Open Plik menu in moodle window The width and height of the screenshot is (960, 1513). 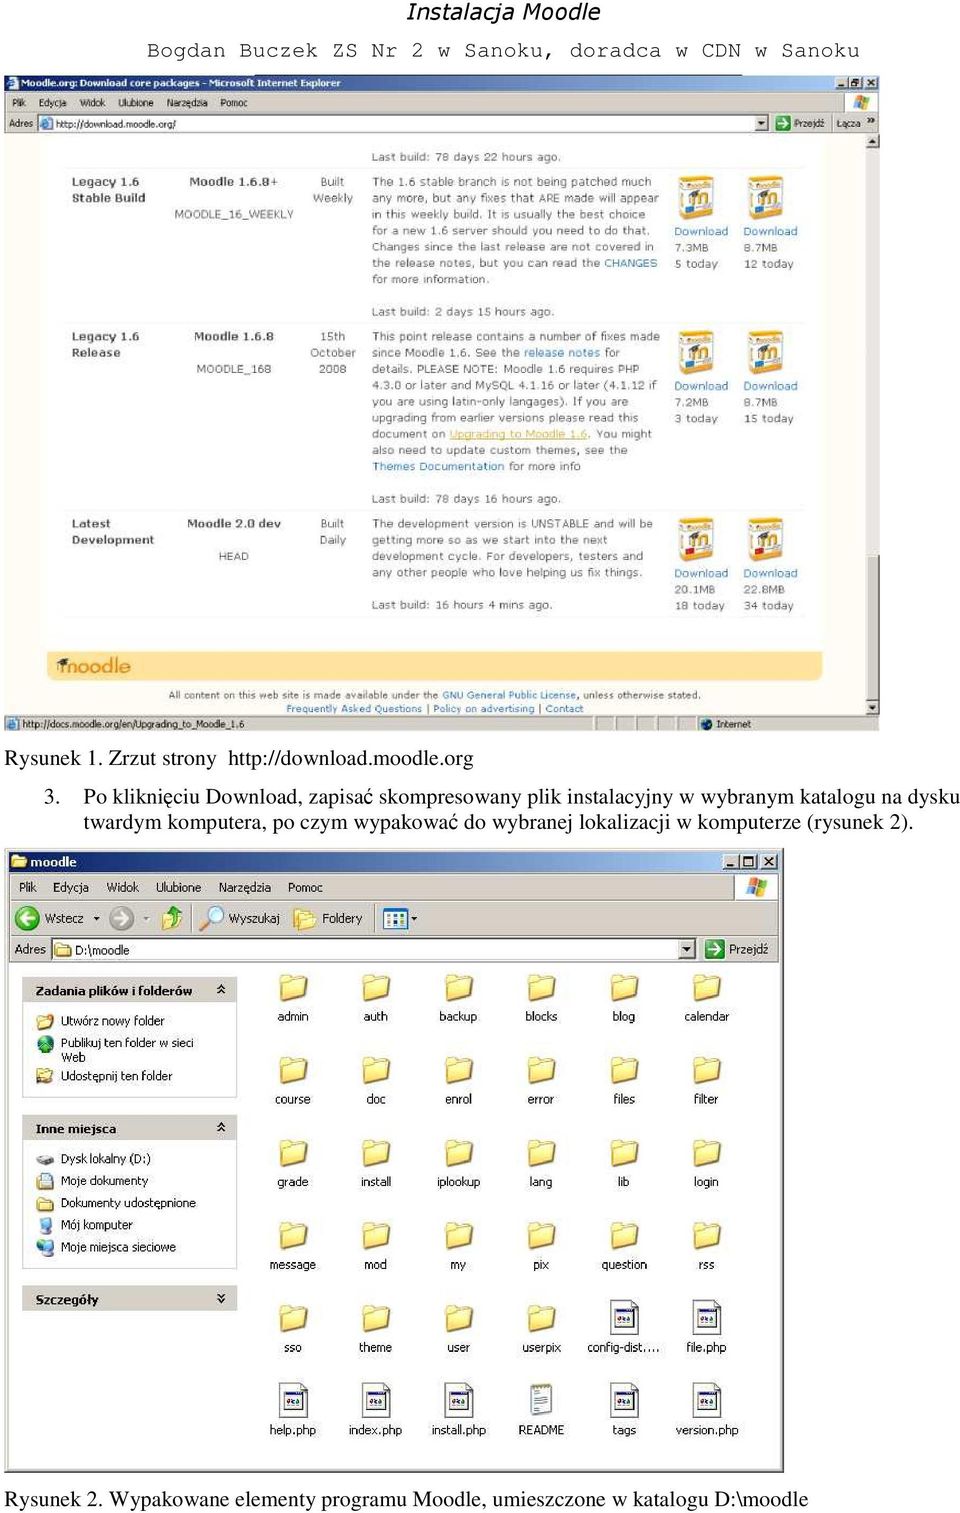pos(27,887)
